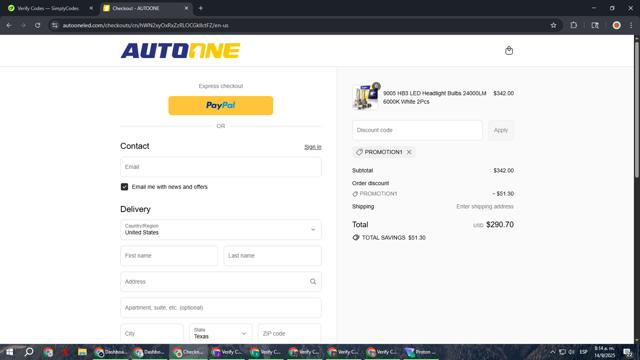Click the AUTOONE logo
Viewport: 640px width, 360px height.
click(x=180, y=51)
